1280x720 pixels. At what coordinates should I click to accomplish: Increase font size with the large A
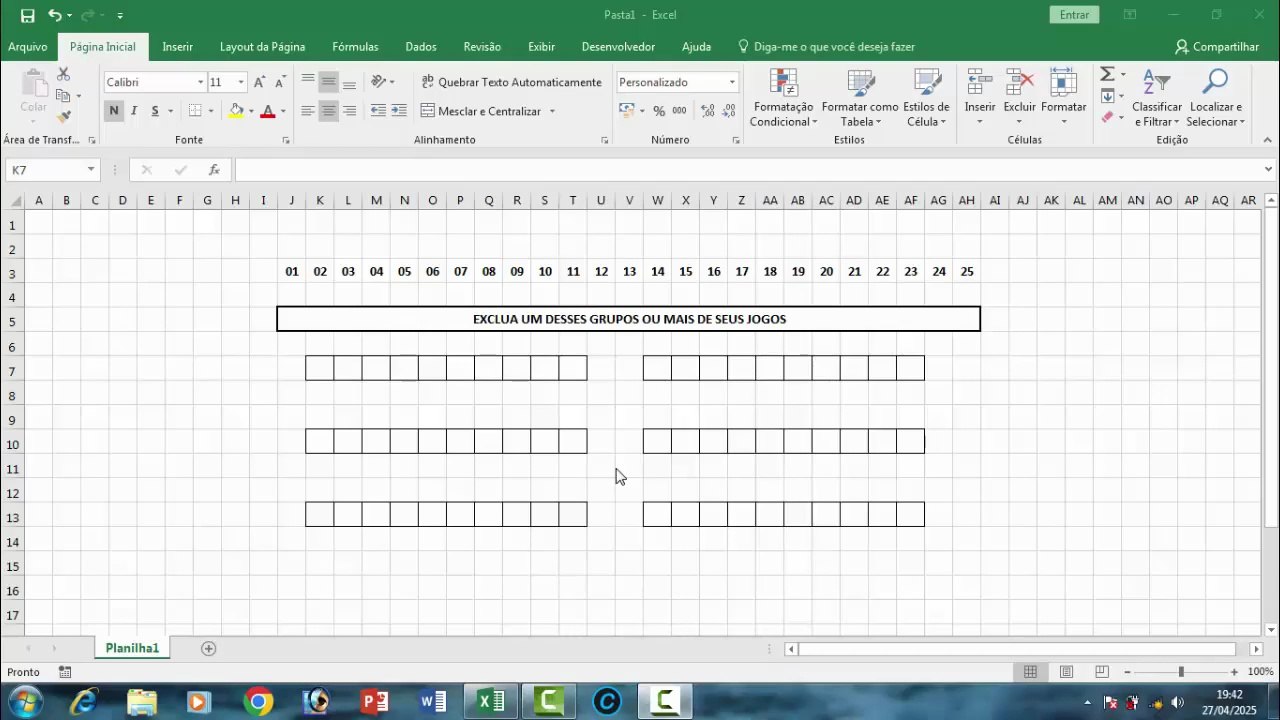pyautogui.click(x=259, y=82)
